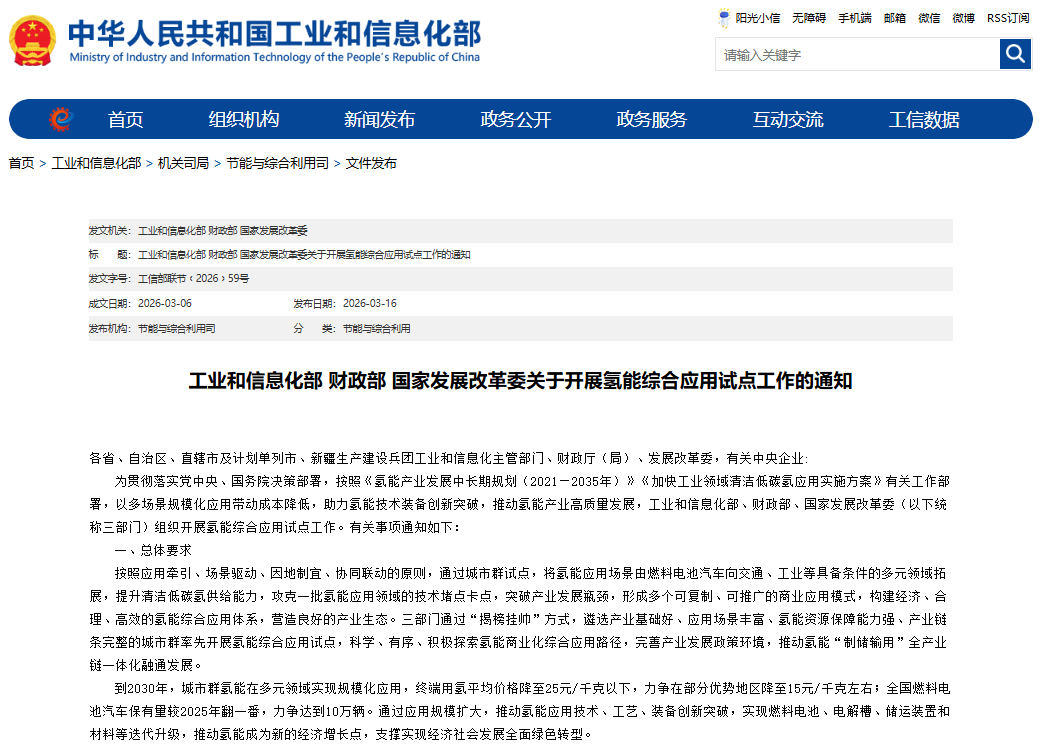Click the search magnifier icon
Image resolution: width=1047 pixels, height=746 pixels.
tap(1015, 54)
